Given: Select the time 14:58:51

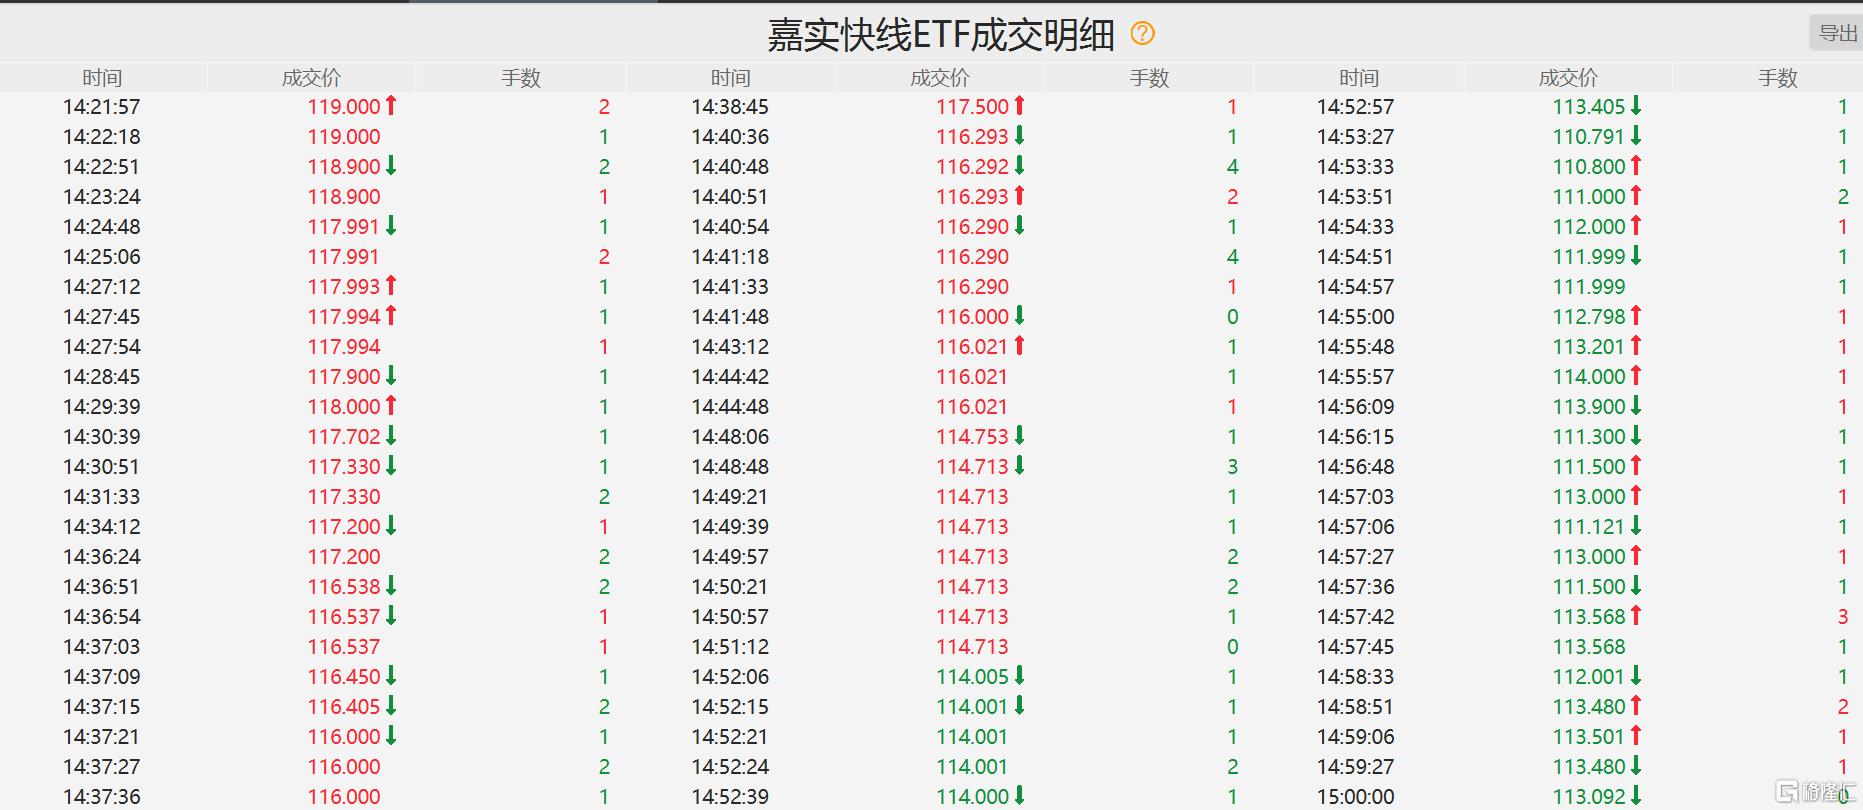Looking at the screenshot, I should (1355, 707).
